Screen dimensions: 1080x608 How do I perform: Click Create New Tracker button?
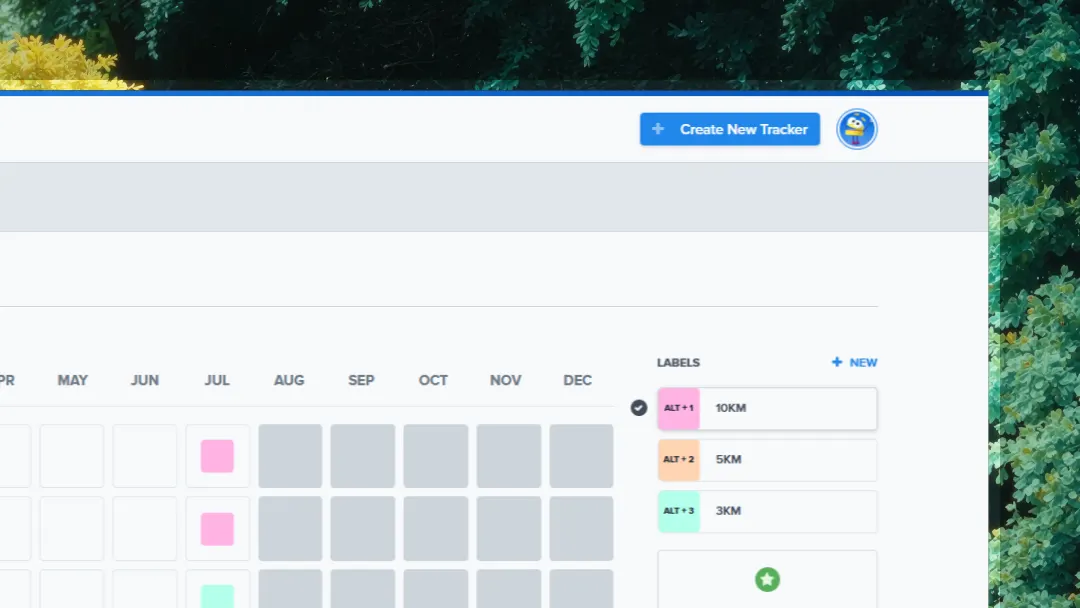(x=729, y=129)
